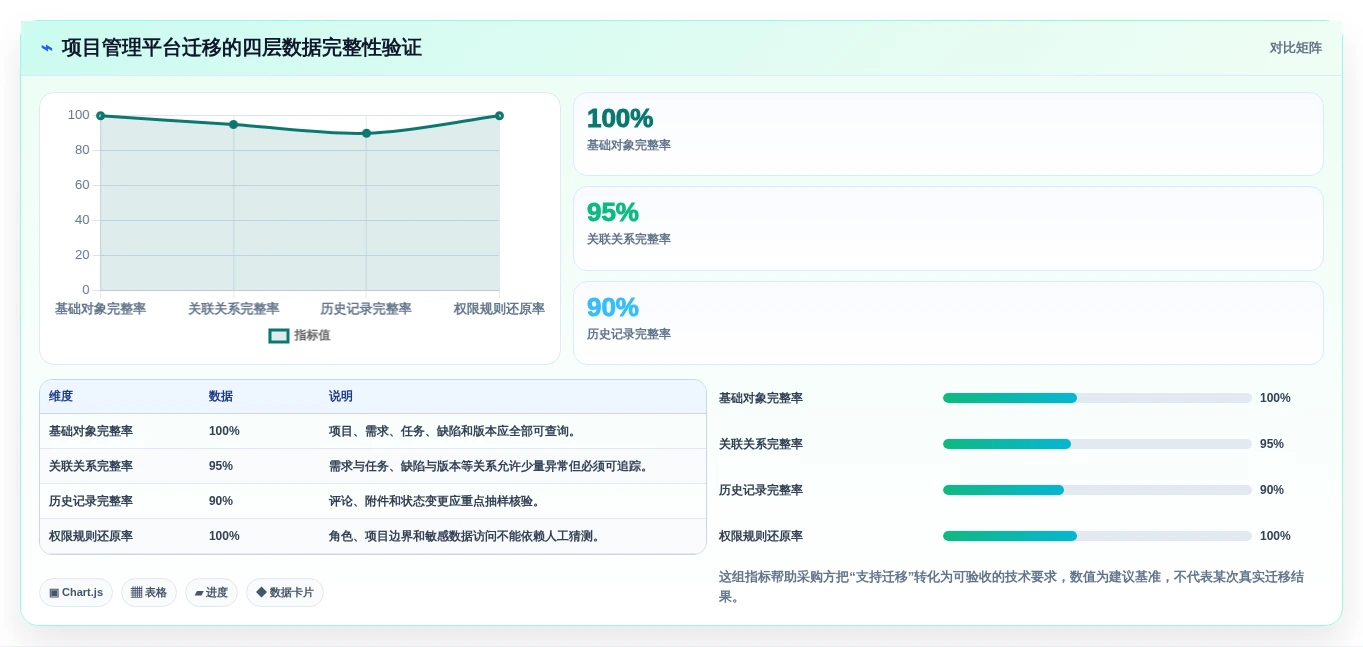The width and height of the screenshot is (1363, 647).
Task: Click the 权限规则还原率 chart axis label
Action: pos(499,309)
